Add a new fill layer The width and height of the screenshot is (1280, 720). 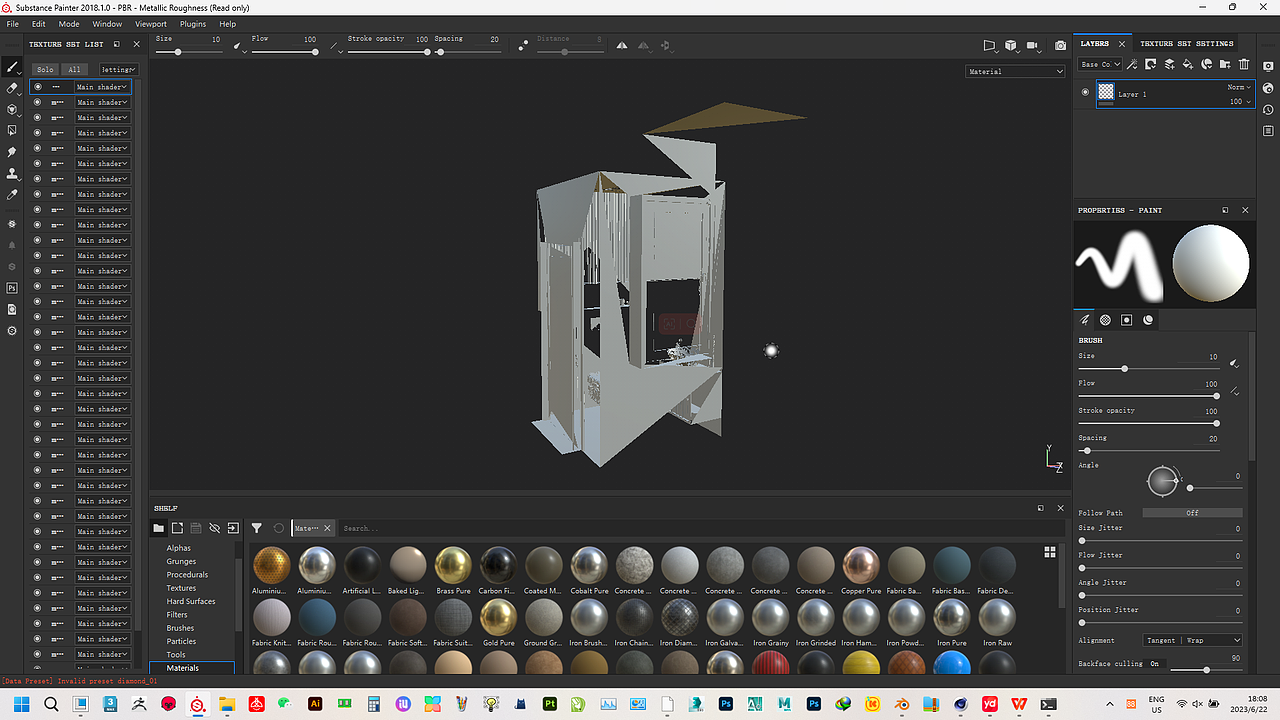tap(1188, 64)
